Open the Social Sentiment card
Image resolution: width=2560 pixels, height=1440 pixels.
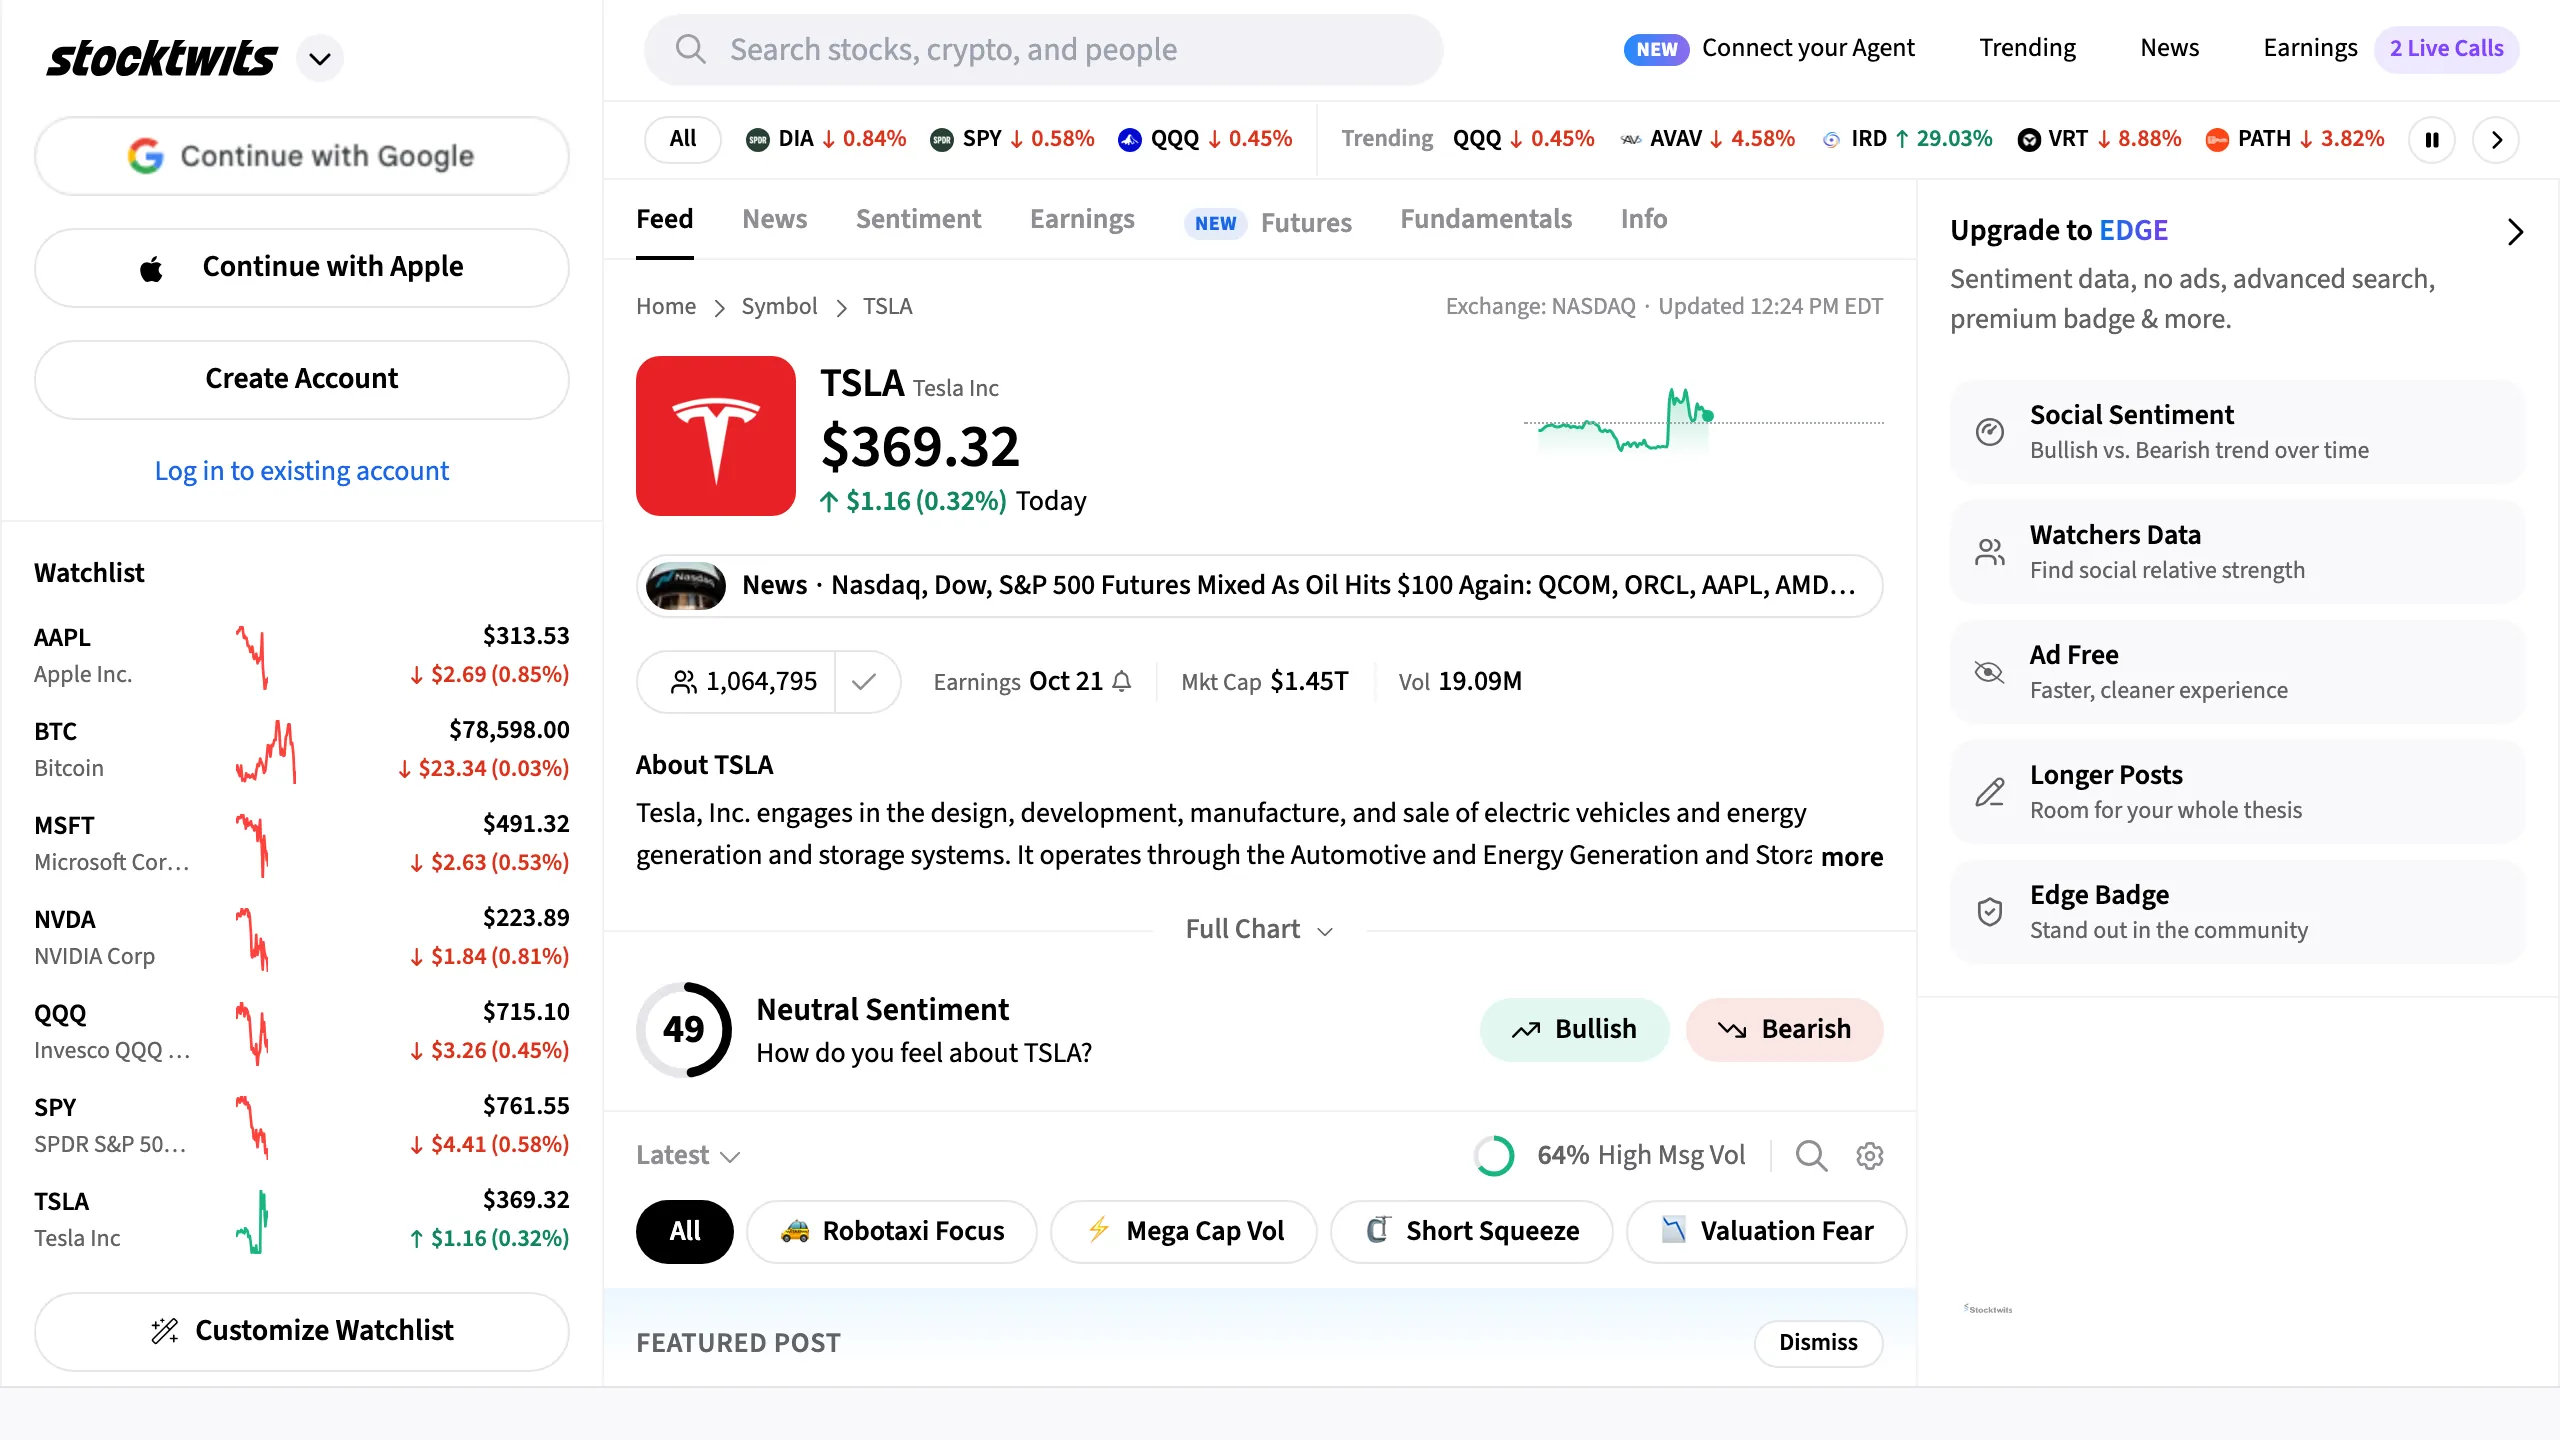pos(2237,432)
